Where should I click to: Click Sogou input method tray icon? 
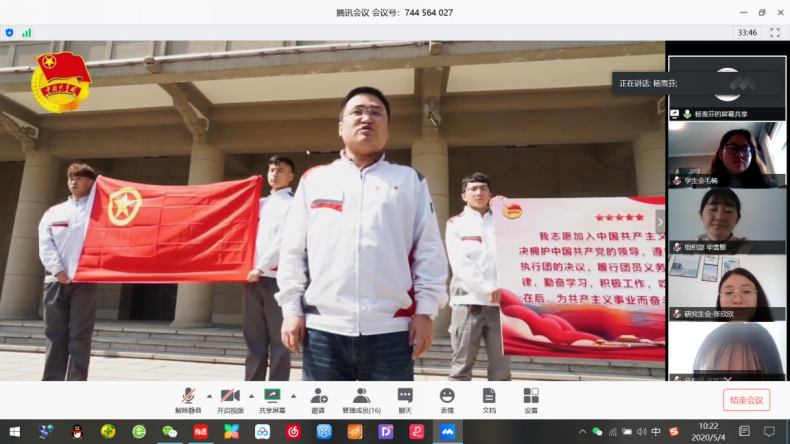[x=674, y=432]
